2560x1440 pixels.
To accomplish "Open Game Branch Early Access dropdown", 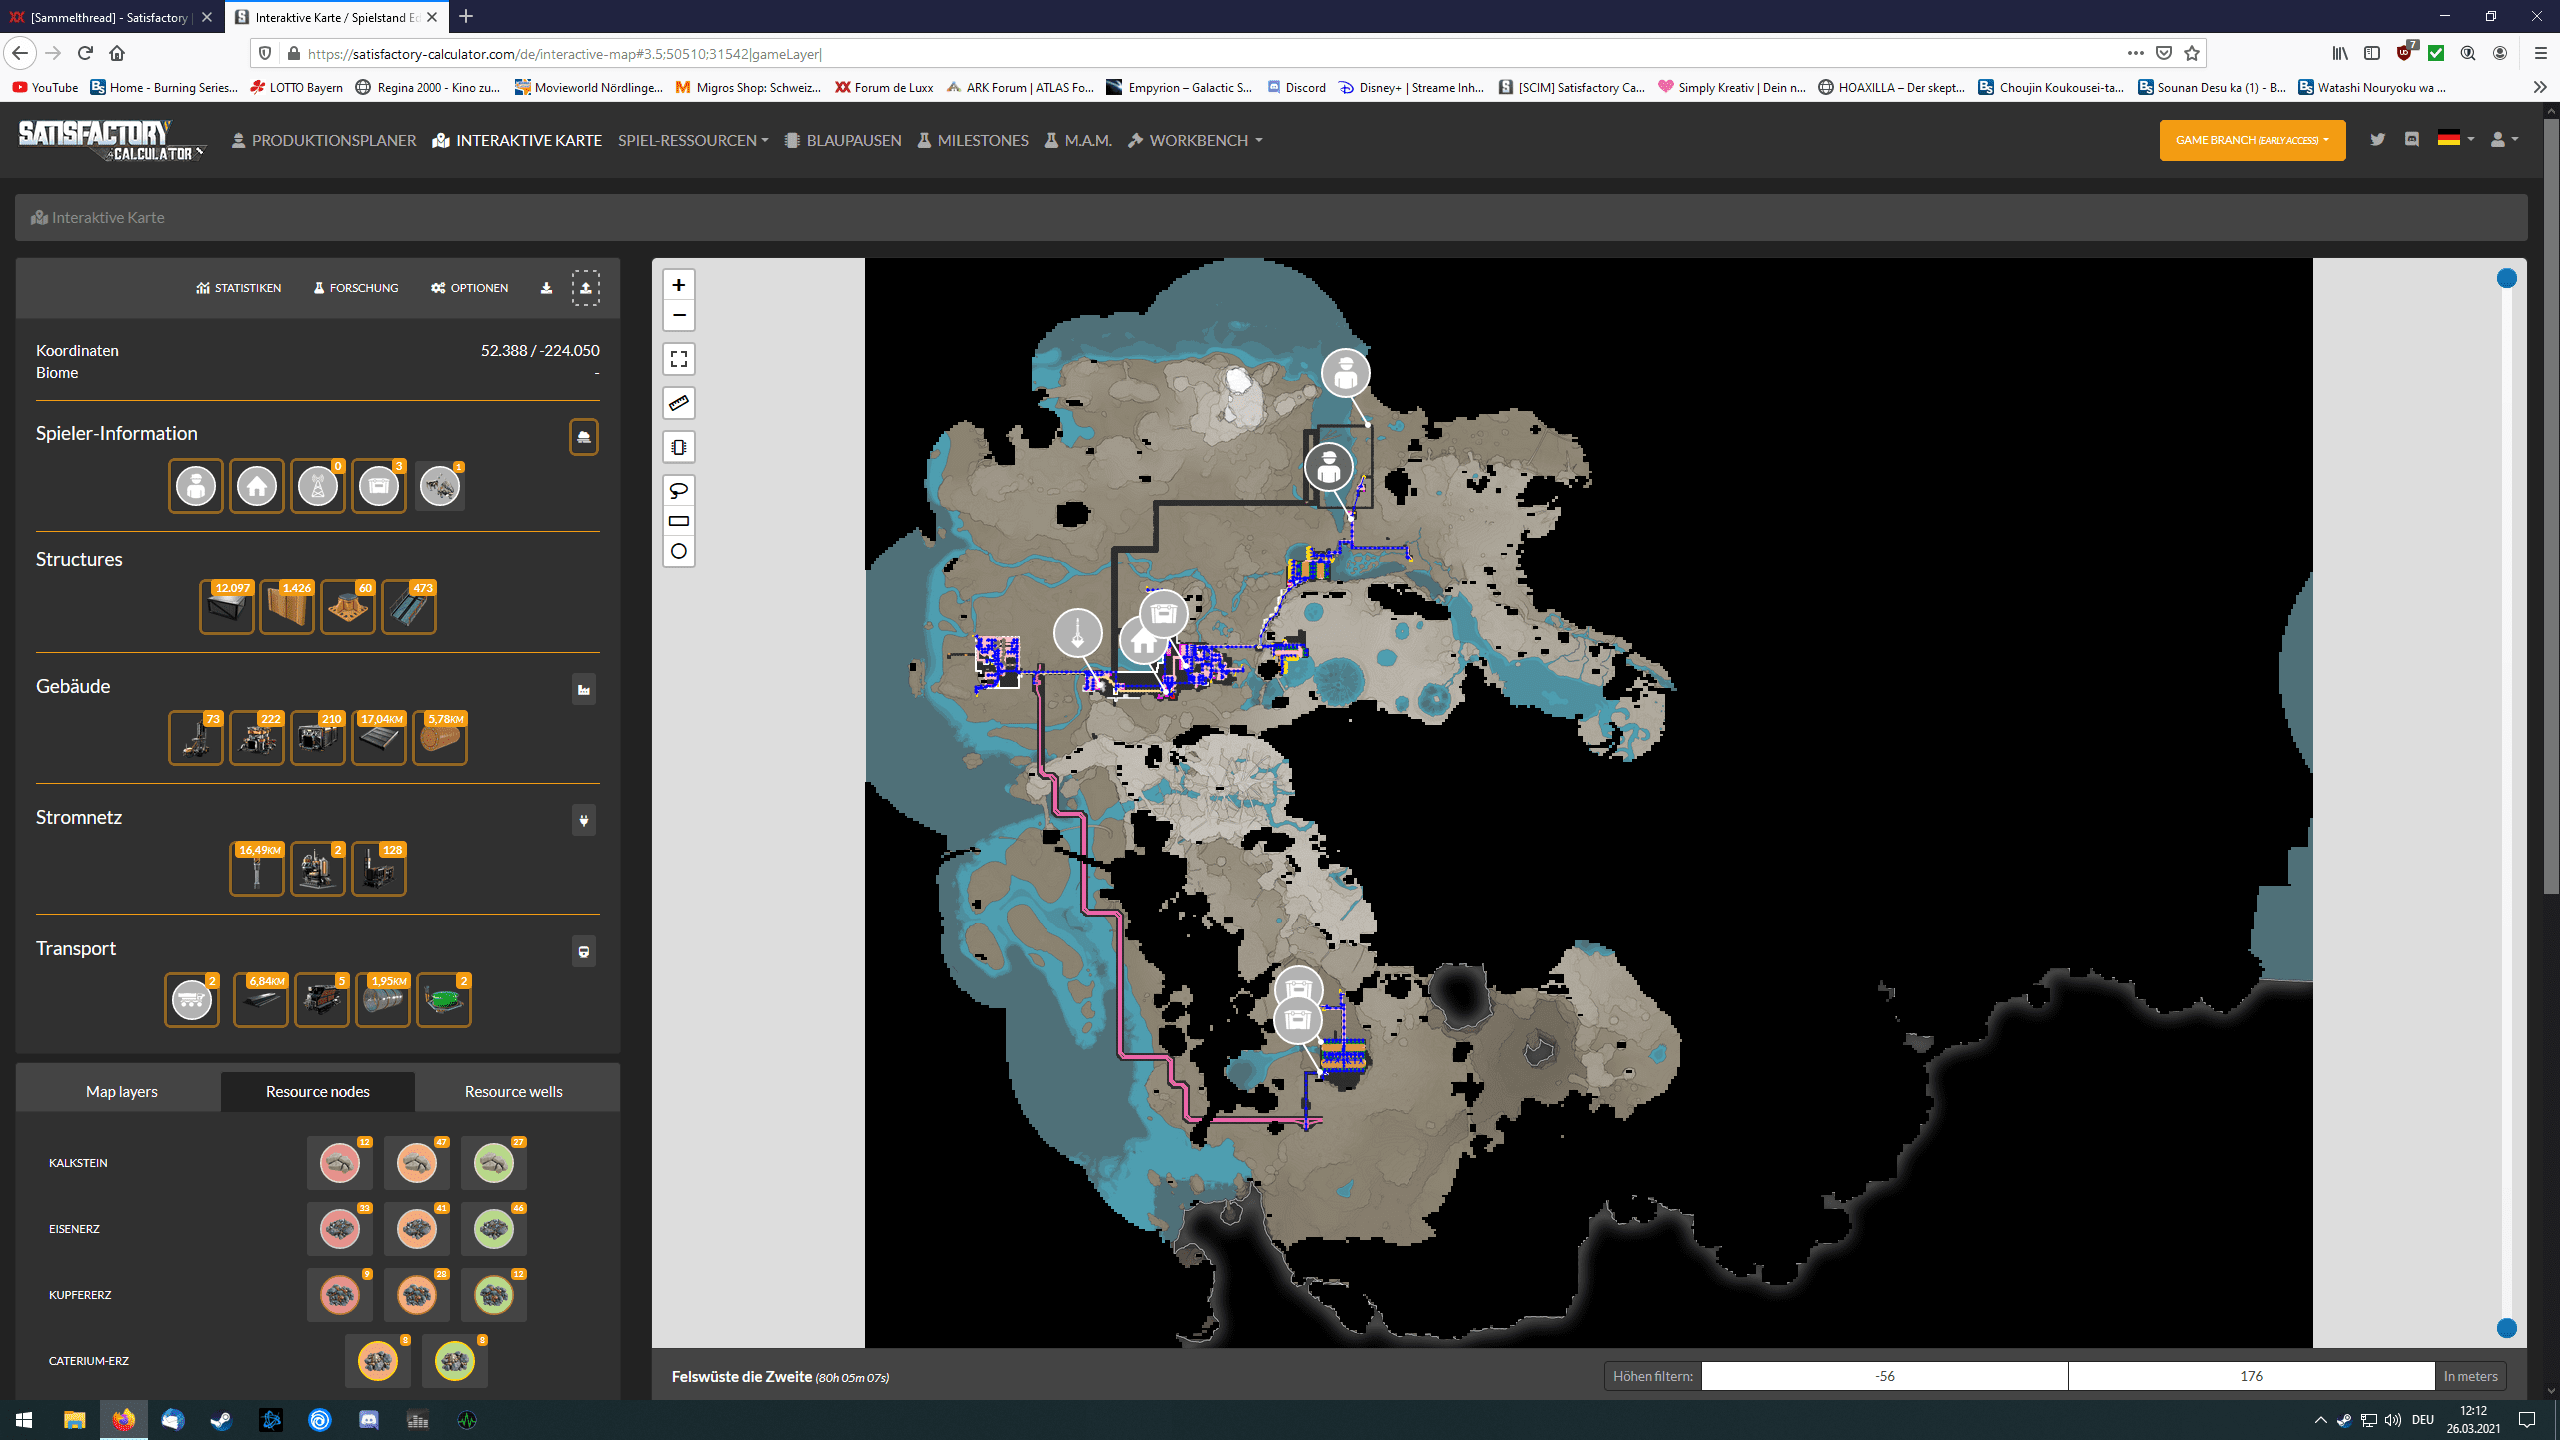I will coord(2252,140).
